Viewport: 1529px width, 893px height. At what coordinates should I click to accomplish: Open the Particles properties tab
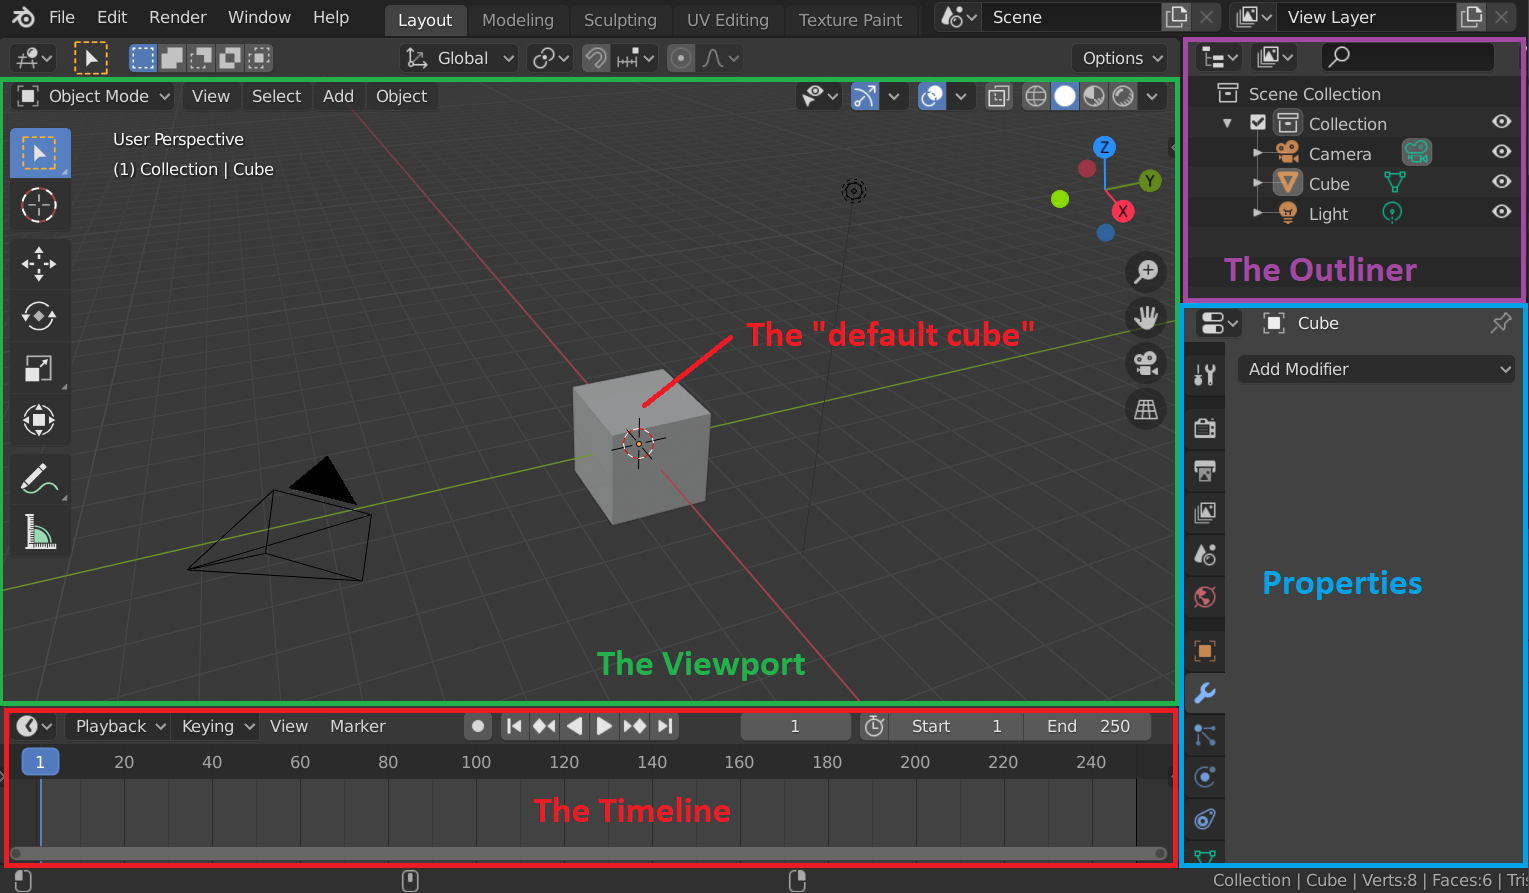[x=1205, y=735]
